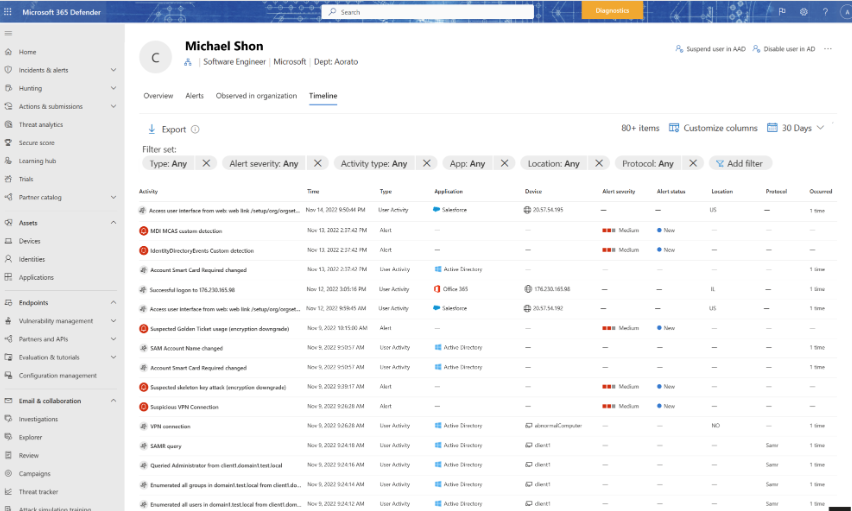This screenshot has height=511, width=852.
Task: Click the Review icon in sidebar
Action: [x=8, y=456]
